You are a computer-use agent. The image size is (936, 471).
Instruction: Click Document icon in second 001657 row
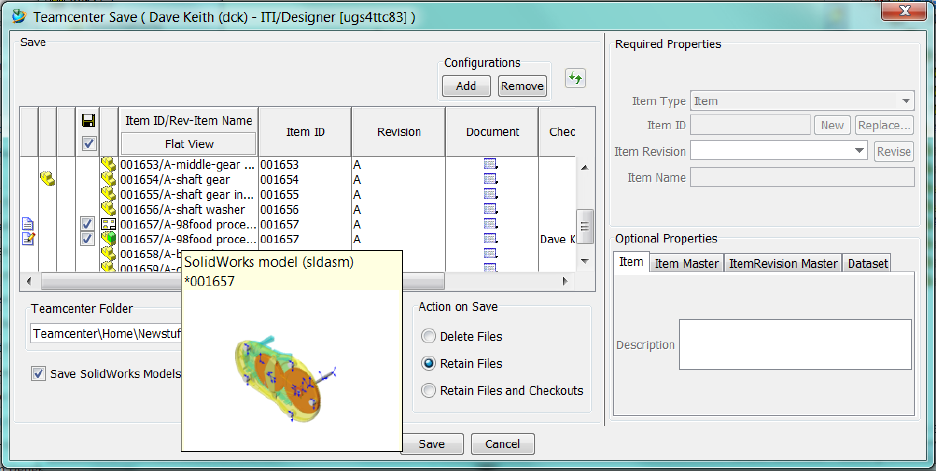(491, 239)
